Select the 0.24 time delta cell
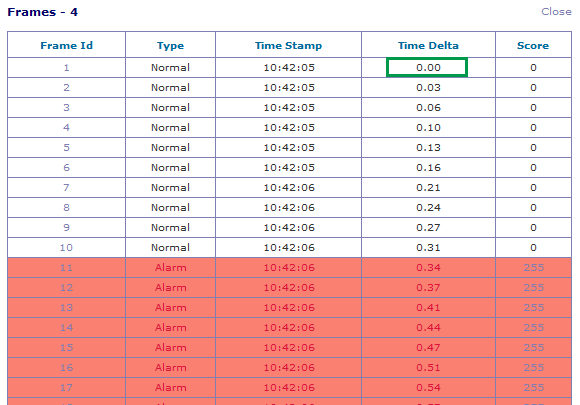 428,207
